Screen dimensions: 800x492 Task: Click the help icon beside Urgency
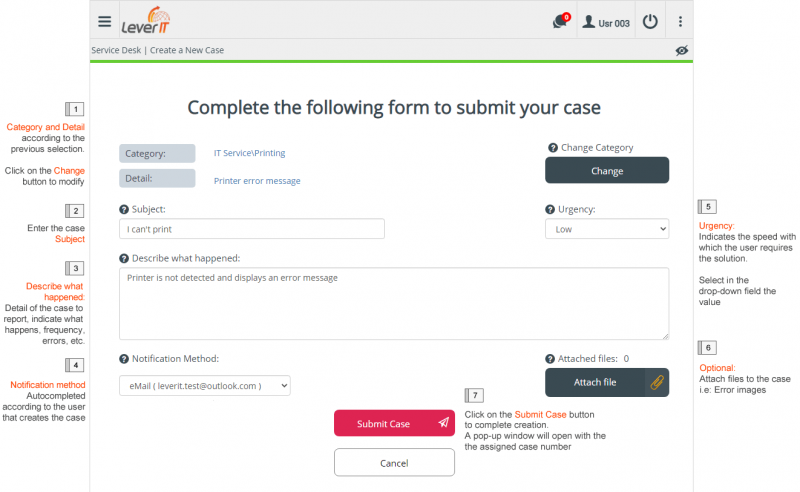point(550,209)
